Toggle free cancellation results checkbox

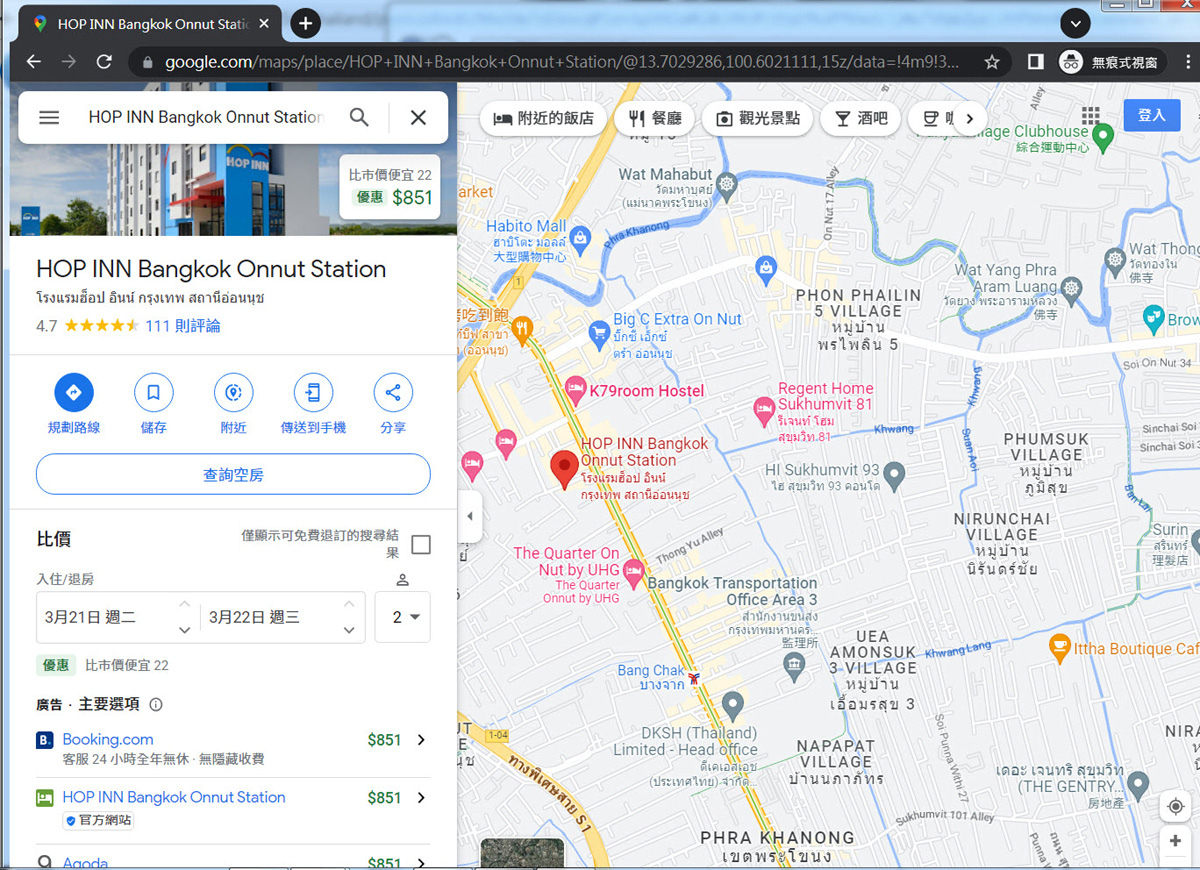pyautogui.click(x=421, y=544)
